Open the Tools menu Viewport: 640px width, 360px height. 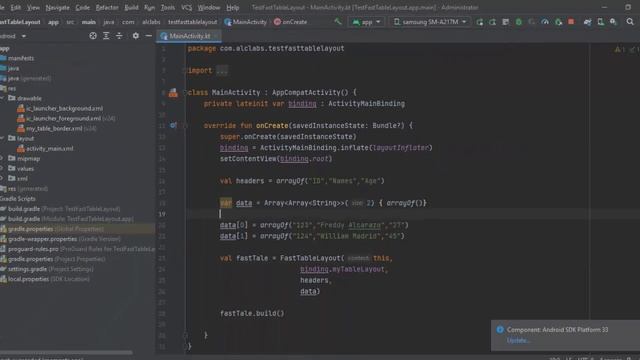click(168, 7)
